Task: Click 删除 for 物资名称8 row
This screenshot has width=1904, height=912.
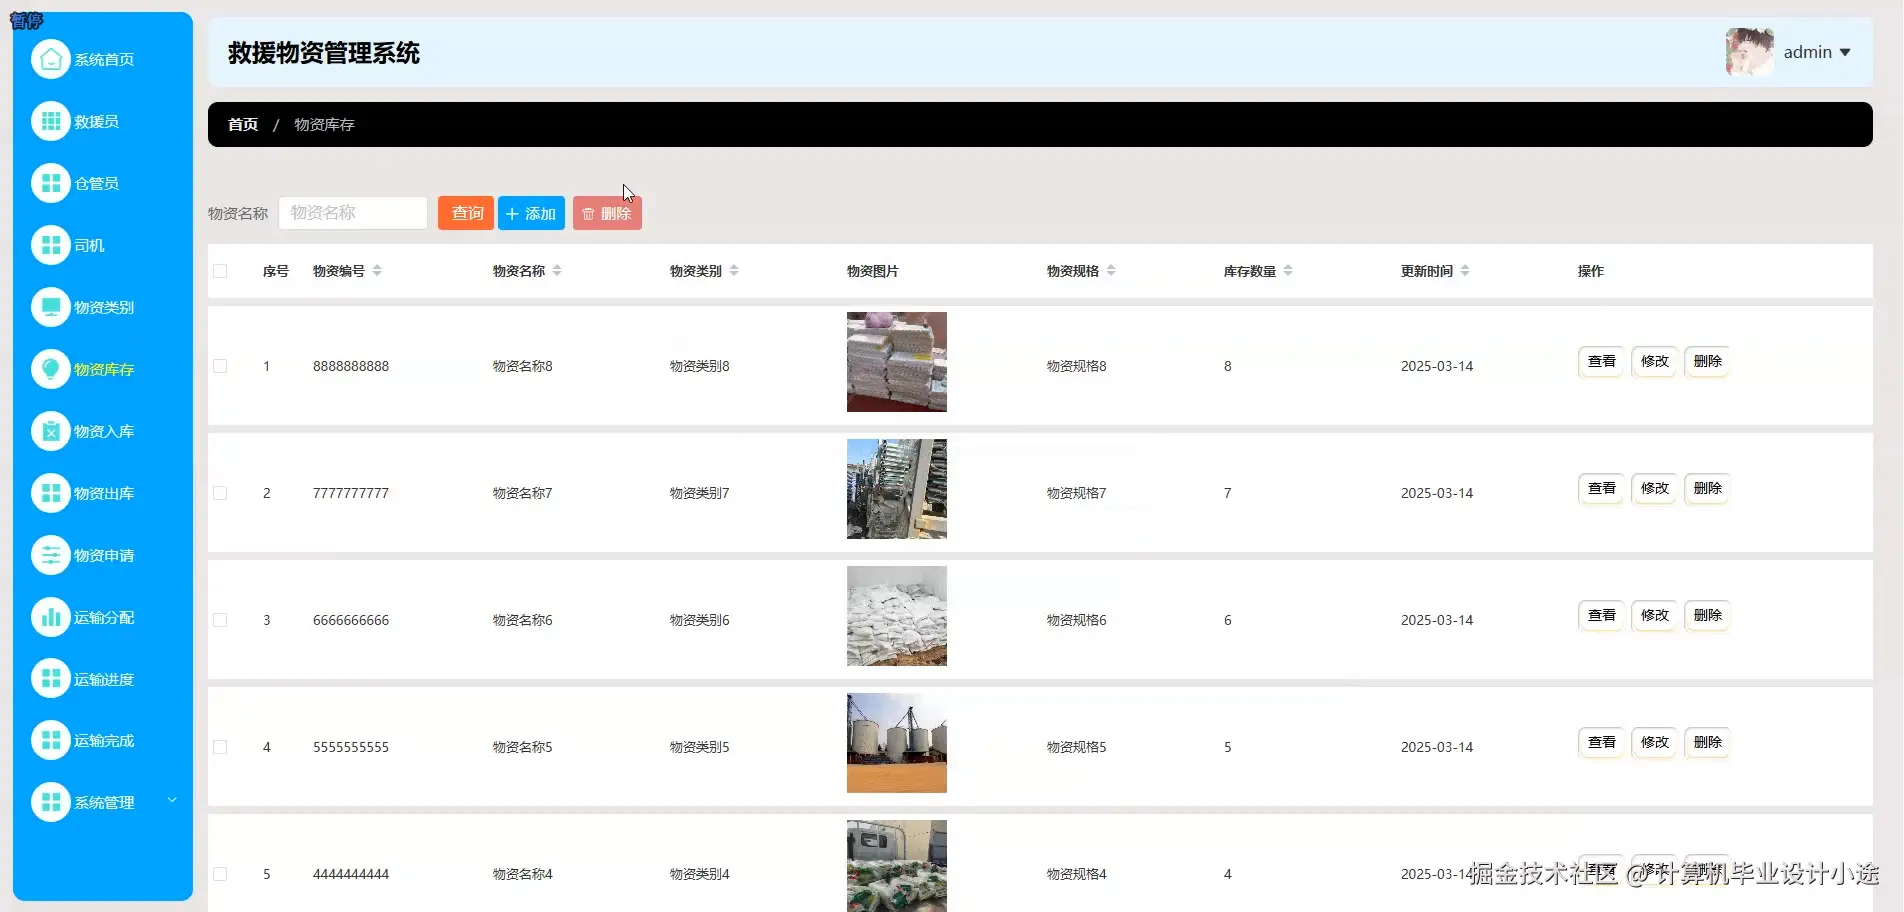Action: click(1707, 361)
